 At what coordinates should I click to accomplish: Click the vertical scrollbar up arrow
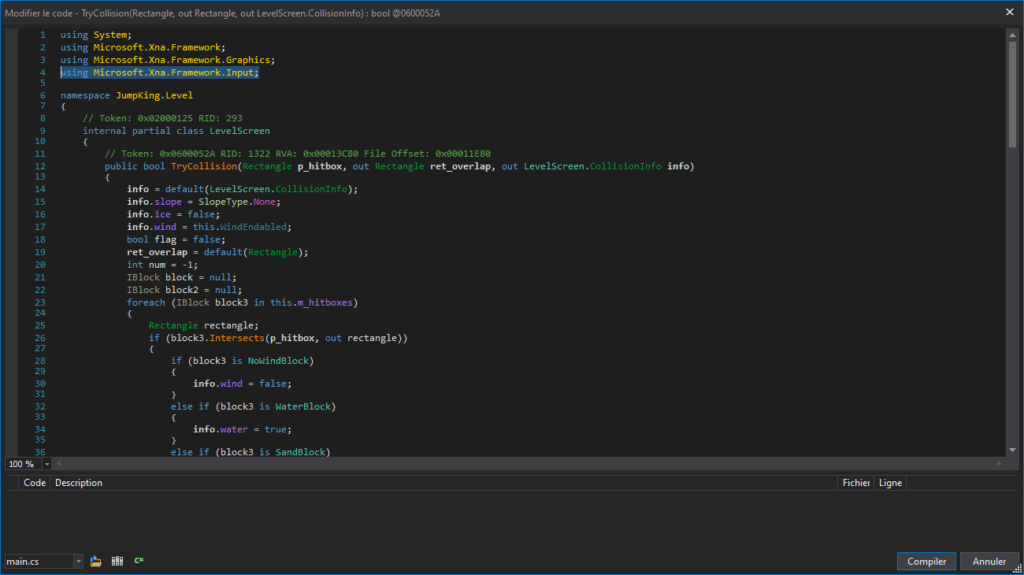pos(1012,35)
